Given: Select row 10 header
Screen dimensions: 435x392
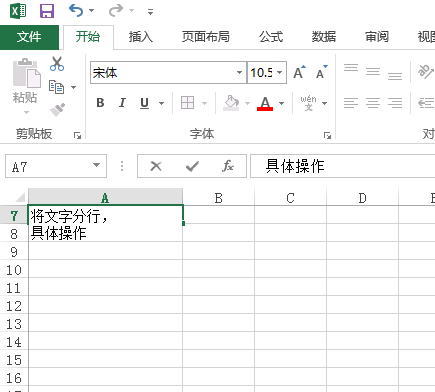Looking at the screenshot, I should pyautogui.click(x=14, y=270).
